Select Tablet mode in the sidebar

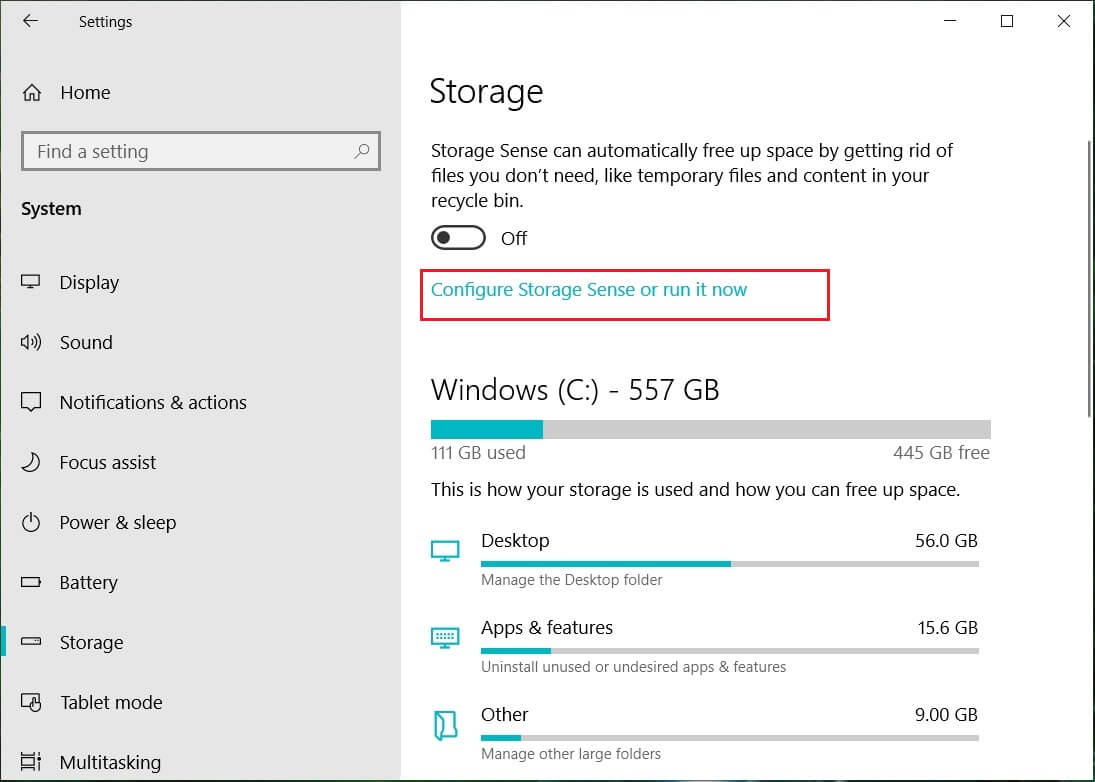(111, 703)
